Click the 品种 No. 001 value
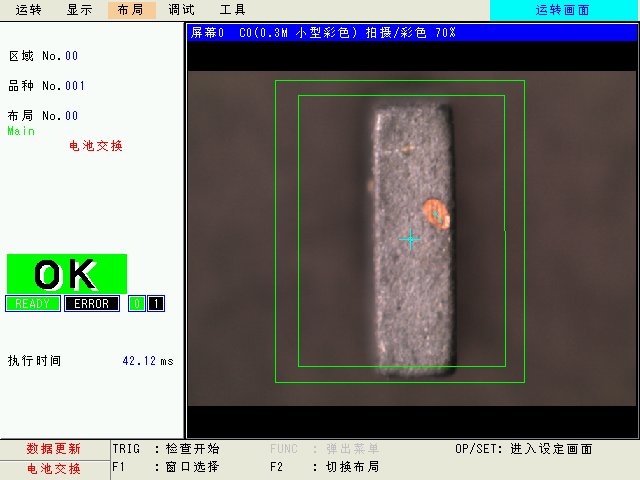 pos(75,86)
